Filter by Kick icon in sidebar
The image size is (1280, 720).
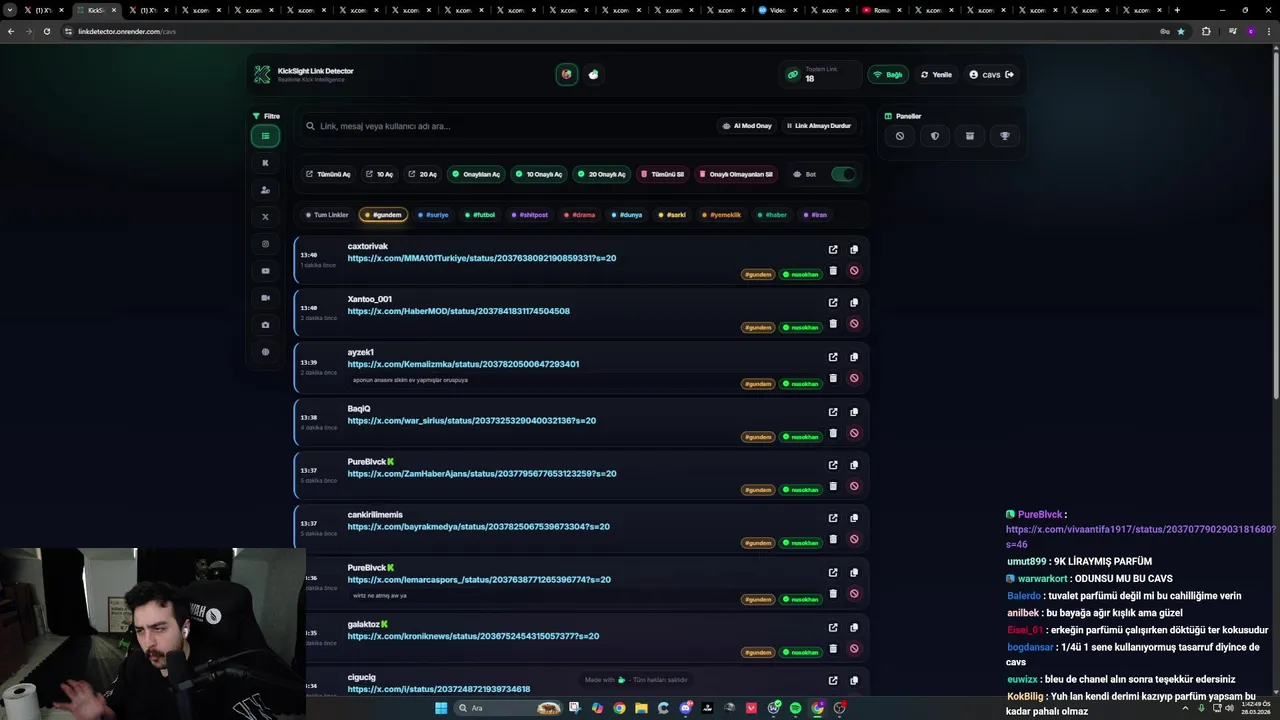(x=265, y=163)
